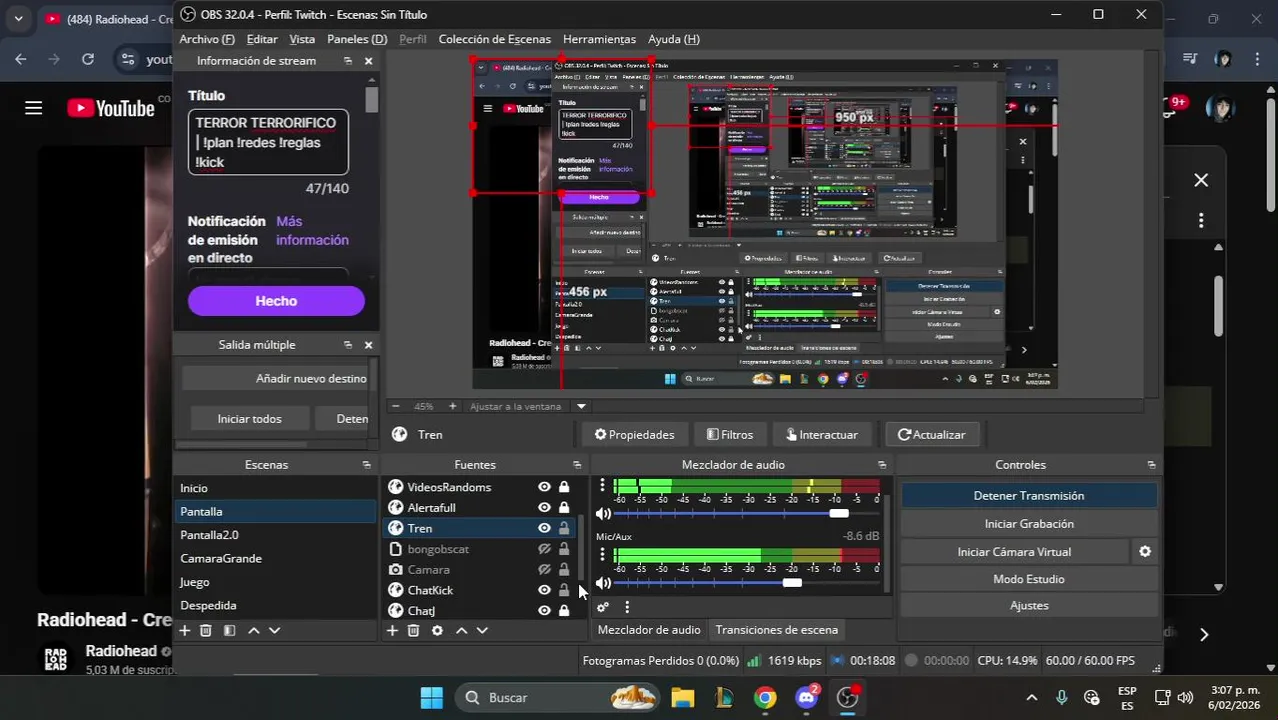Open the Paneles menu
The height and width of the screenshot is (720, 1278).
[x=357, y=39]
